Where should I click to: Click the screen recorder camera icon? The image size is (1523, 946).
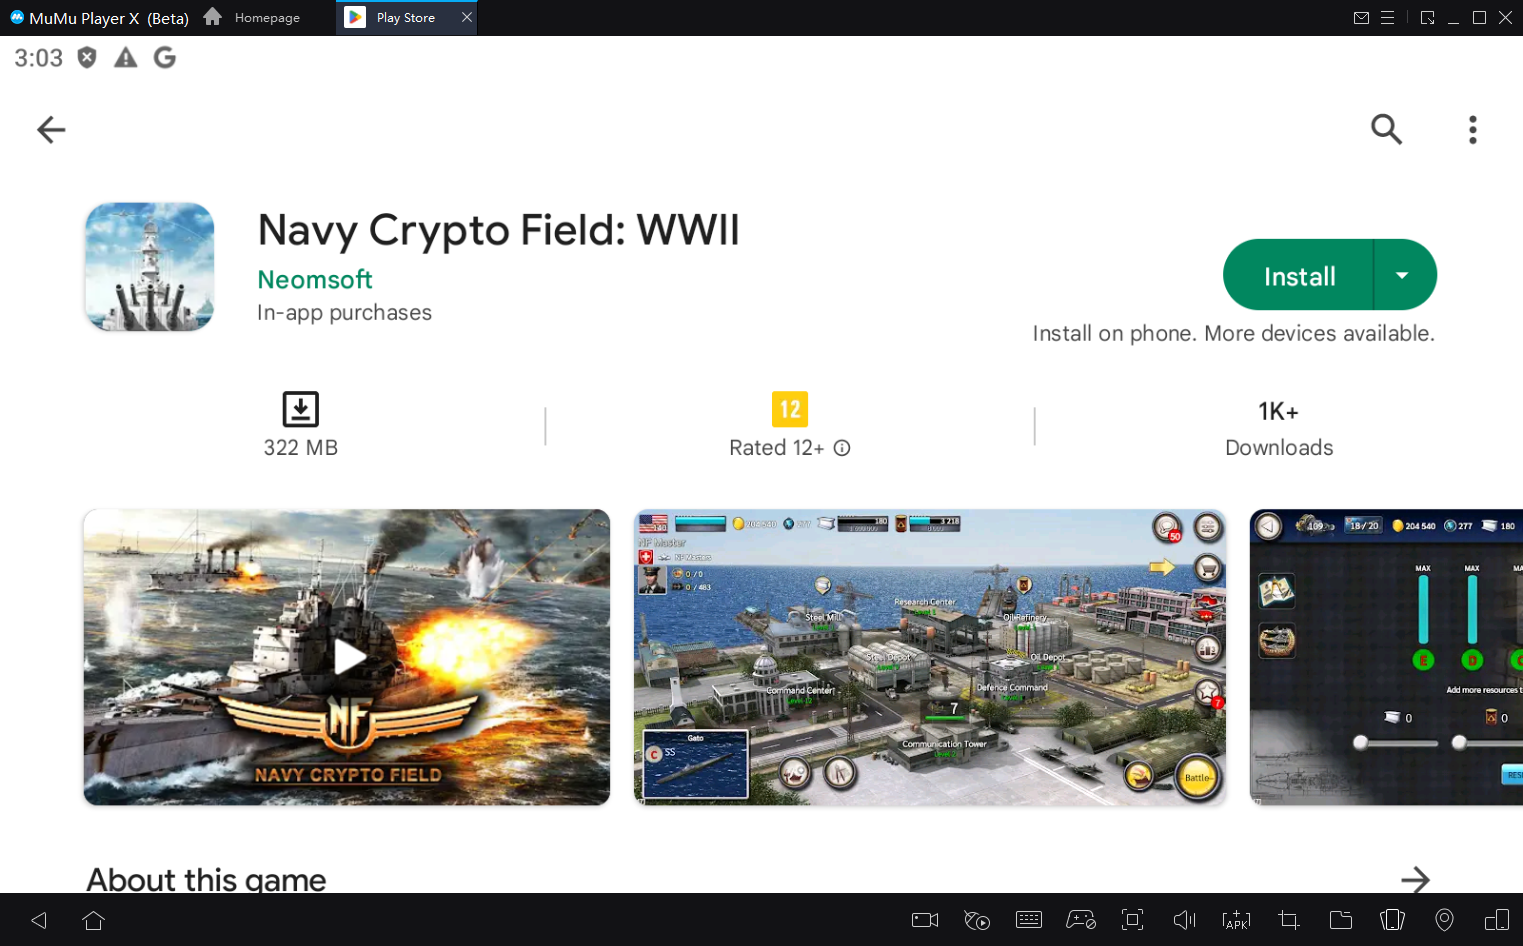pyautogui.click(x=924, y=920)
